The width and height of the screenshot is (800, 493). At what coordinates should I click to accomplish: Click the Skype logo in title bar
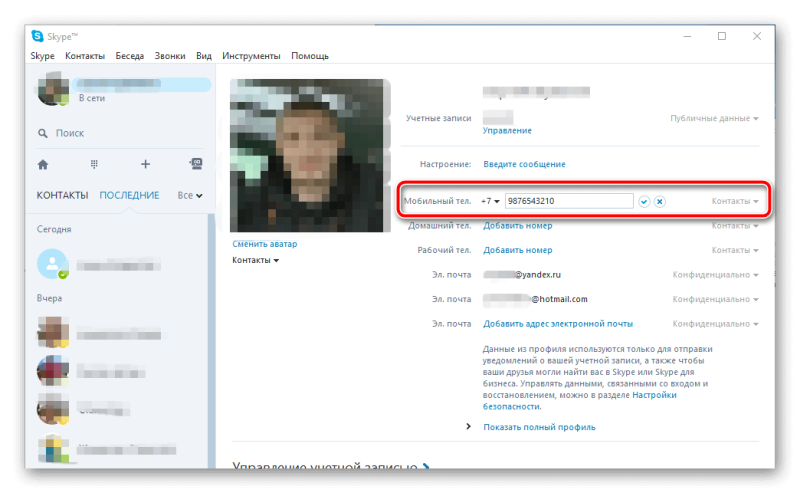[x=37, y=36]
